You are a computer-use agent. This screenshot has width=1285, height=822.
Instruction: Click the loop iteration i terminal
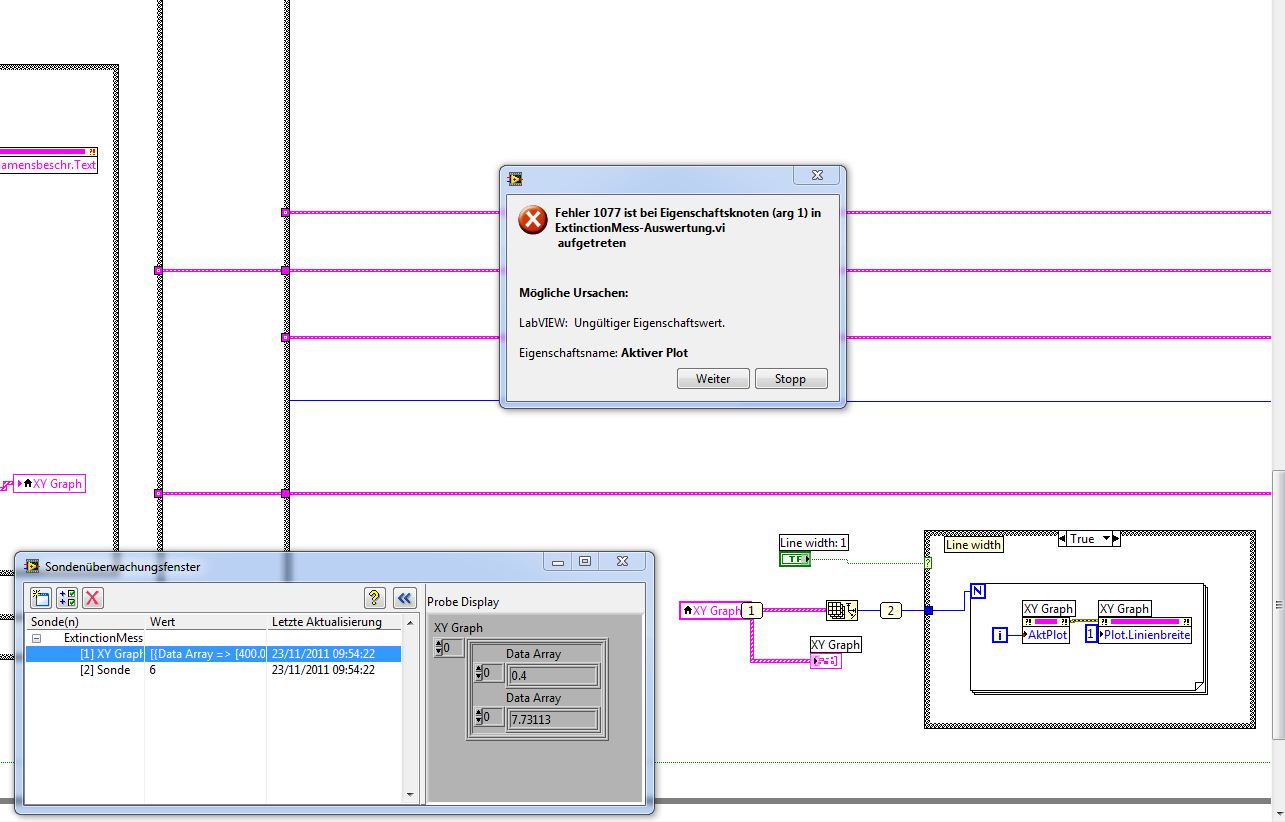(1000, 634)
